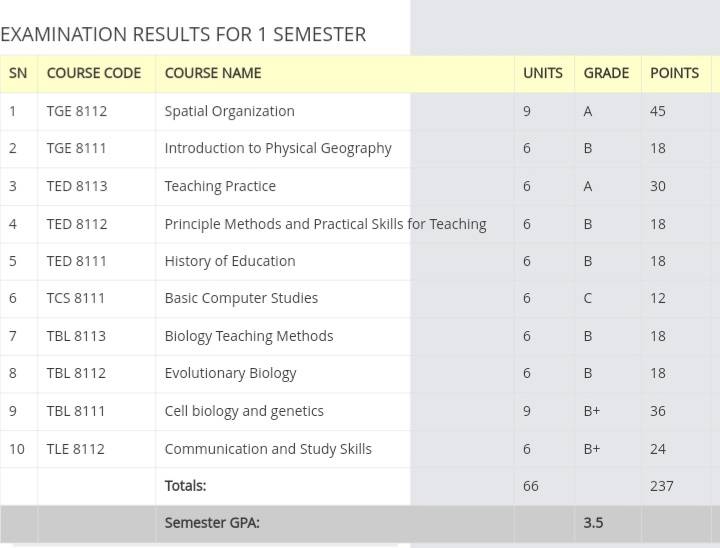Click the COURSE CODE column header
The width and height of the screenshot is (720, 548).
coord(94,73)
